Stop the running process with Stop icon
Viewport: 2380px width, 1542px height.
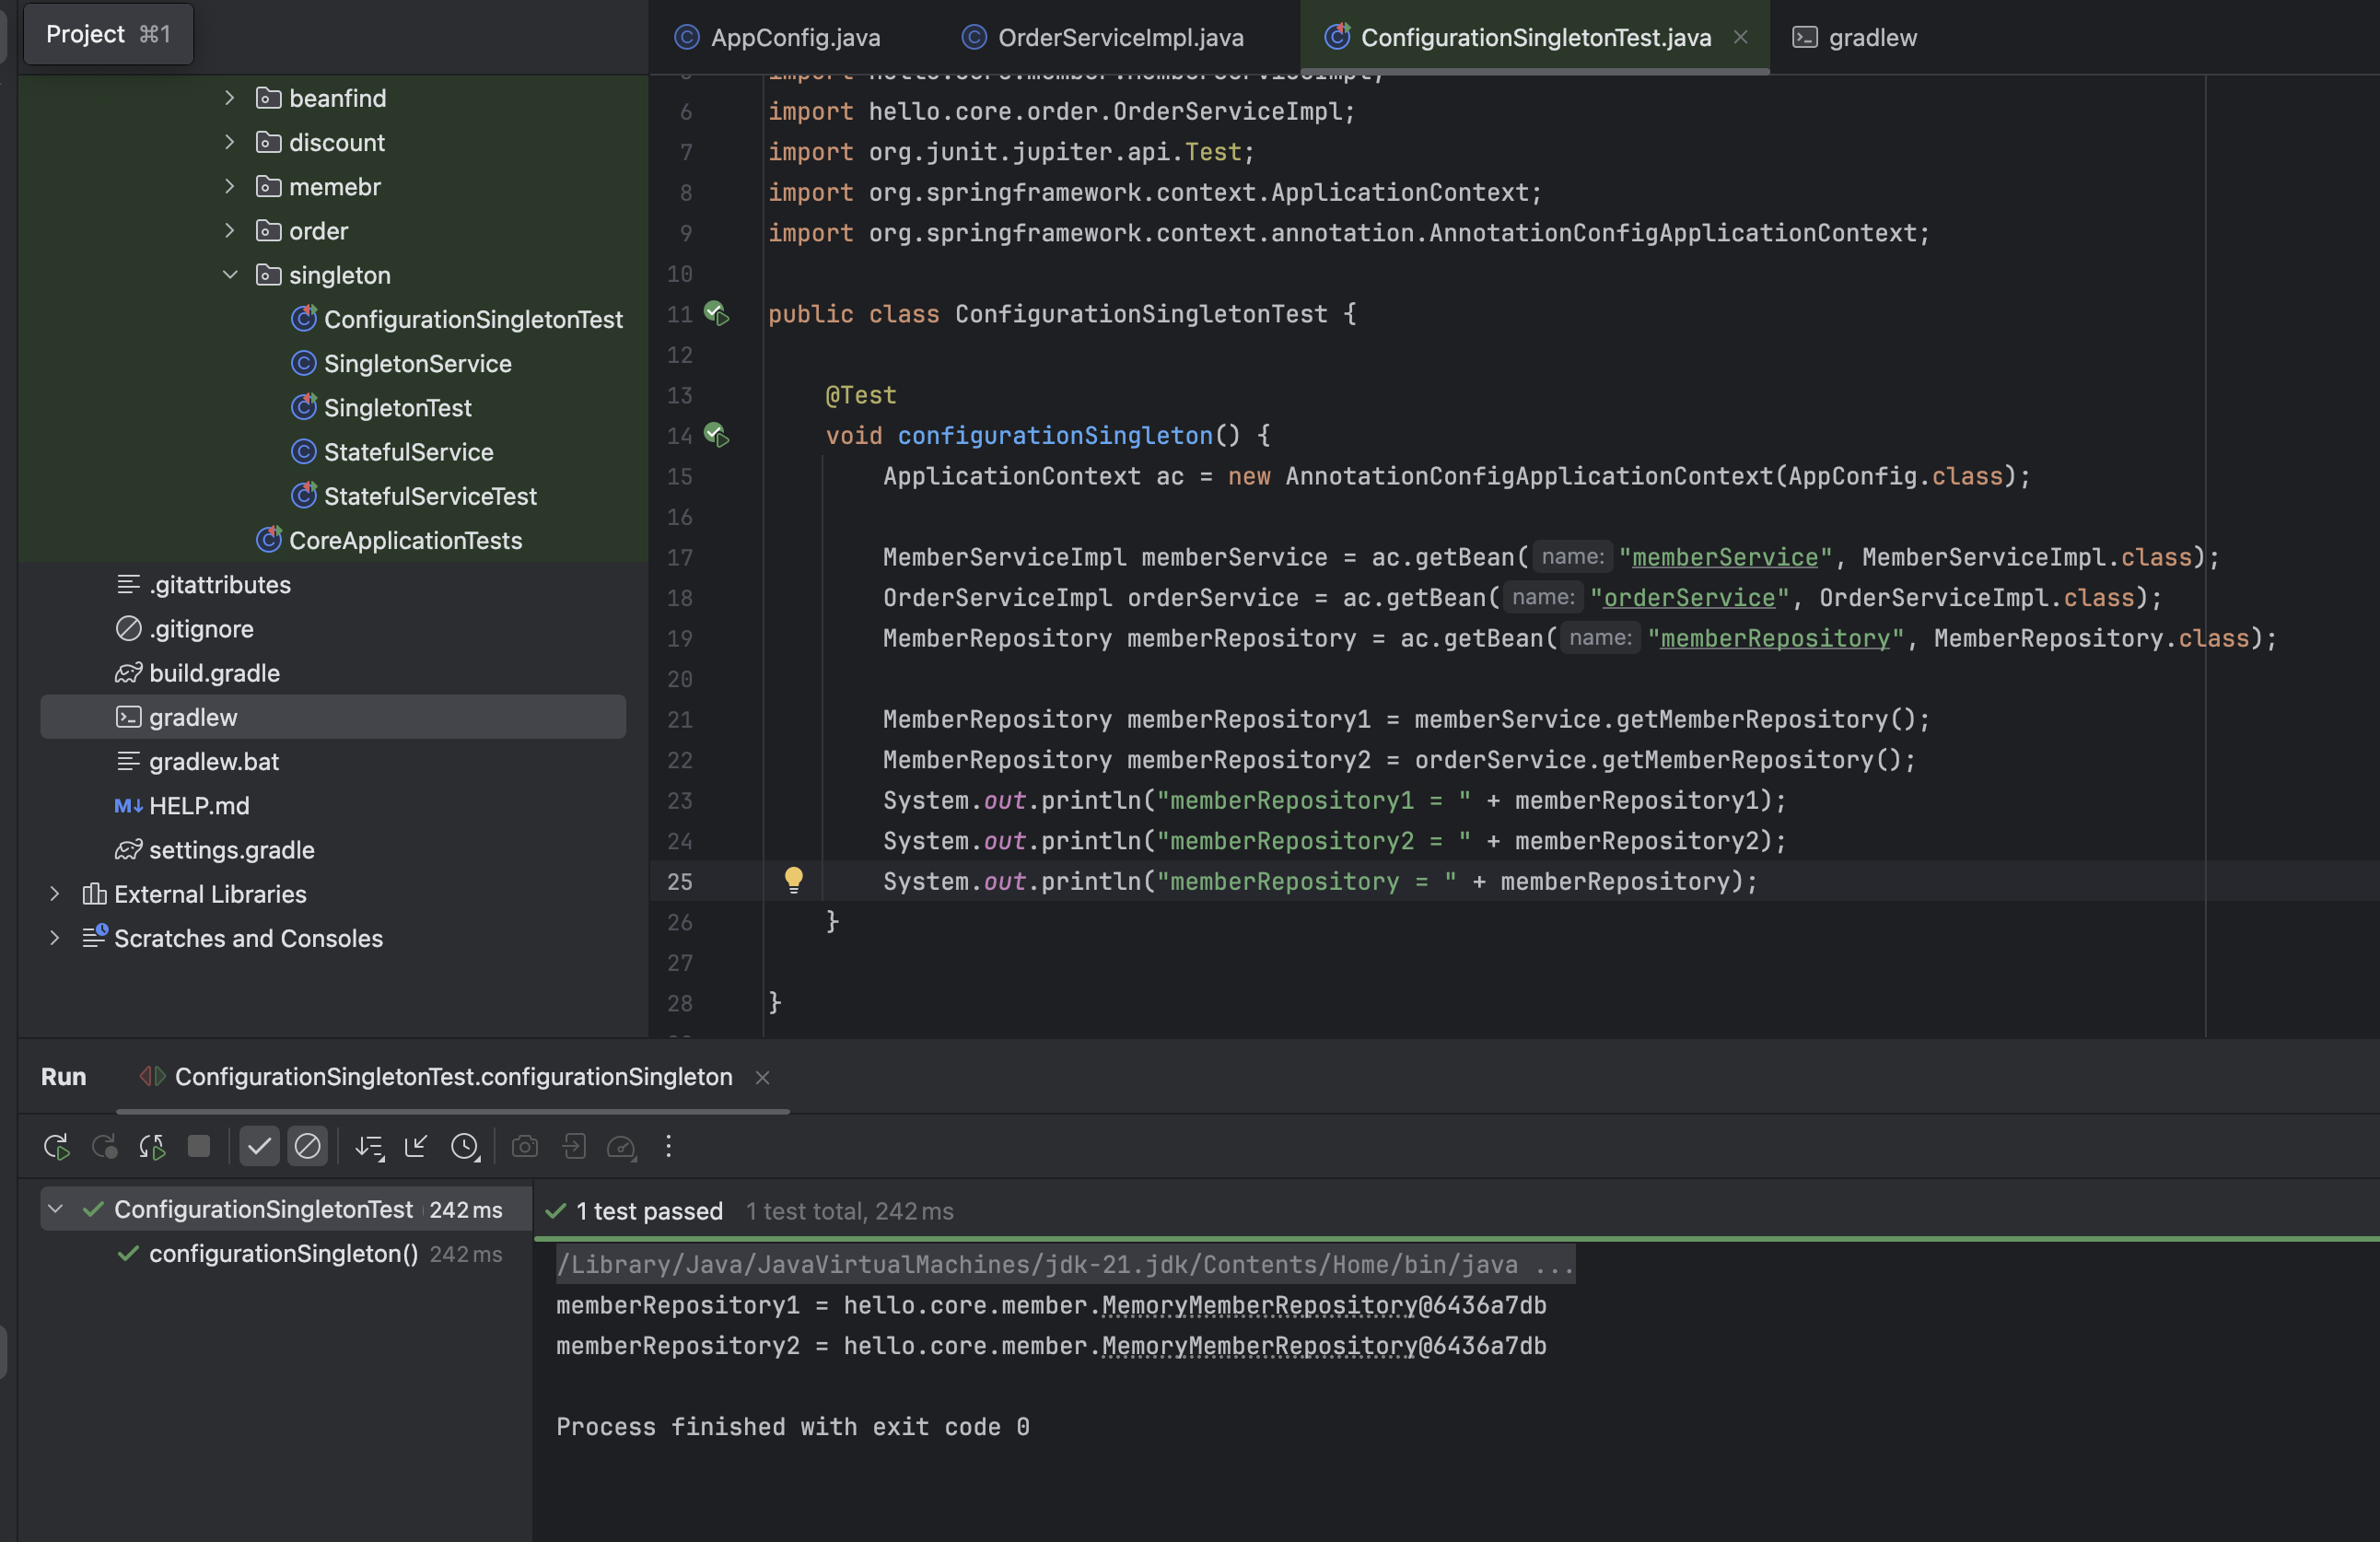tap(199, 1146)
